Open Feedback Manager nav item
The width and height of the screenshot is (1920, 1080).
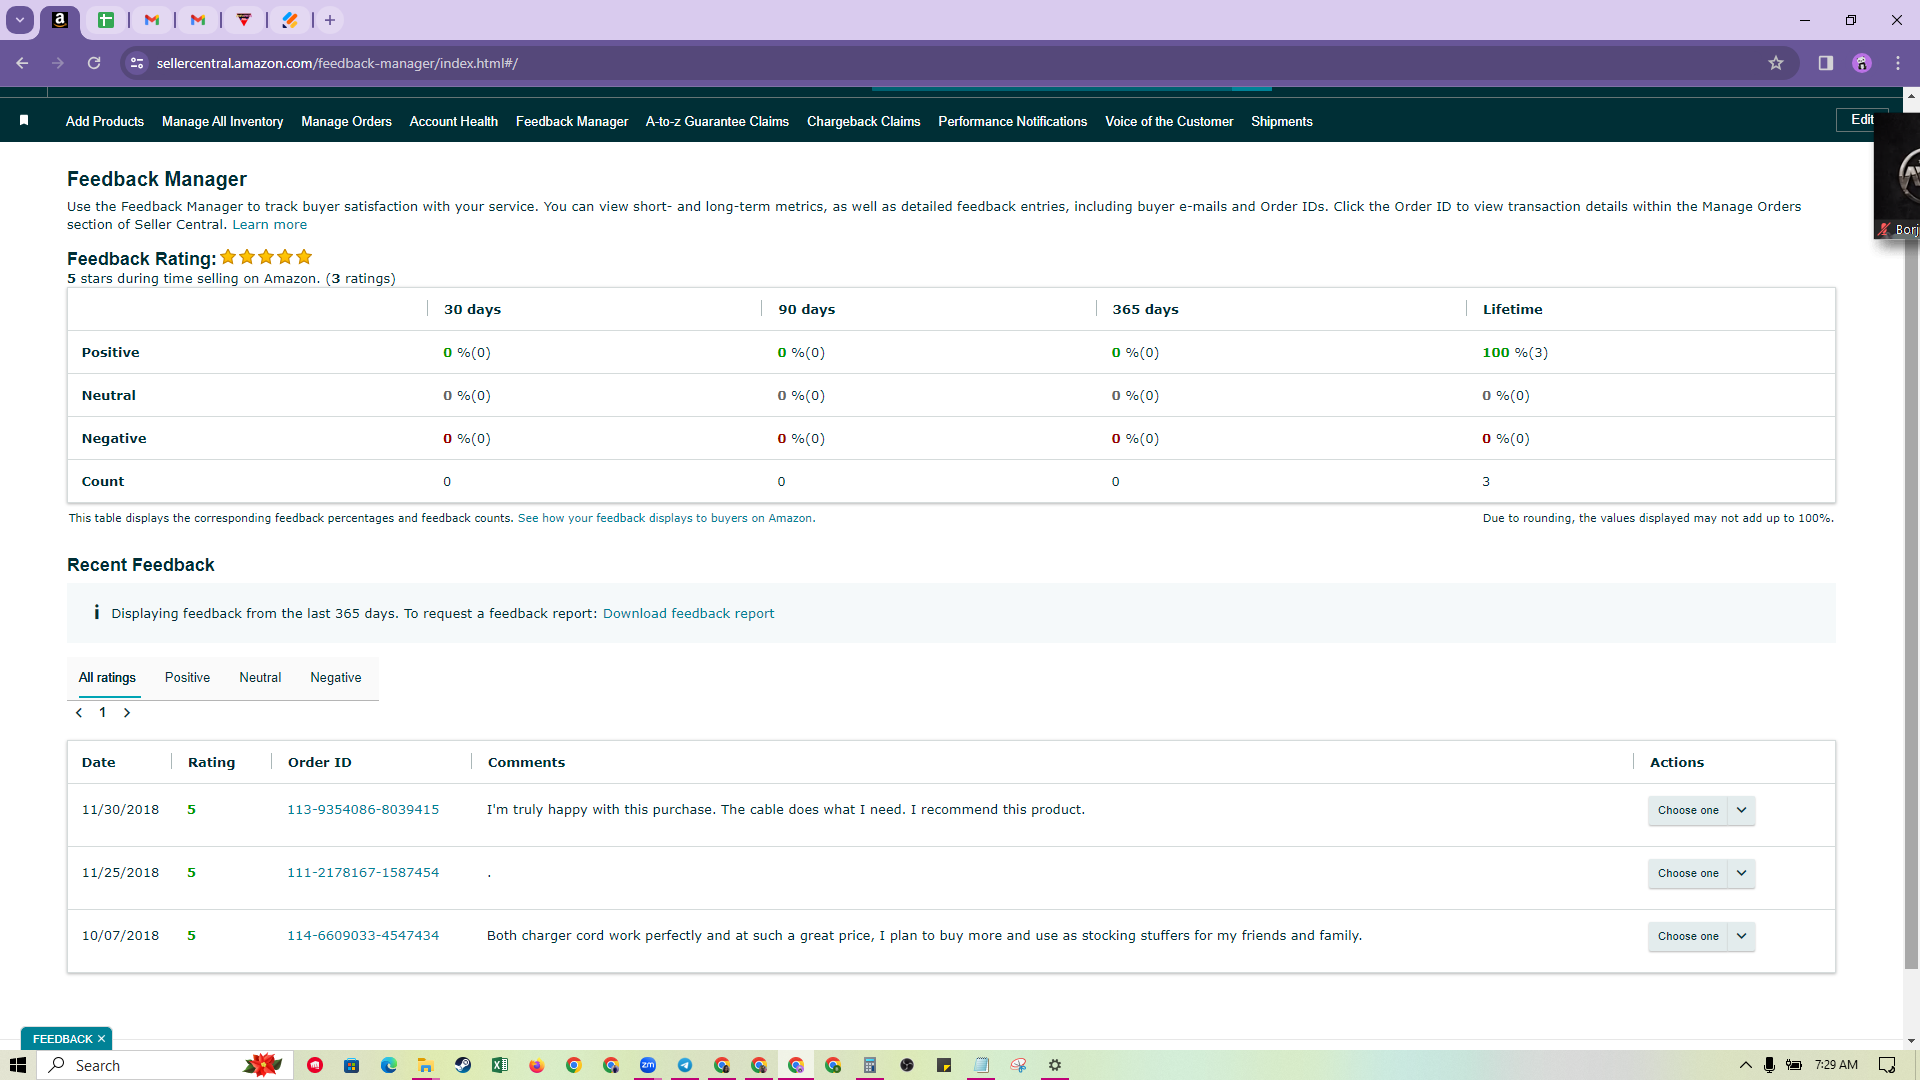coord(572,121)
